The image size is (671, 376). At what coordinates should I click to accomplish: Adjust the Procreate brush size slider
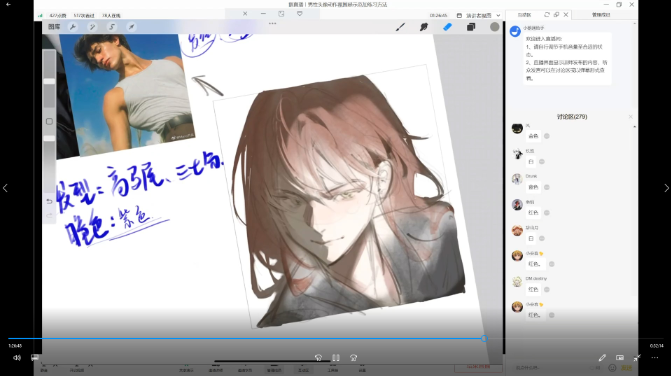tap(49, 81)
